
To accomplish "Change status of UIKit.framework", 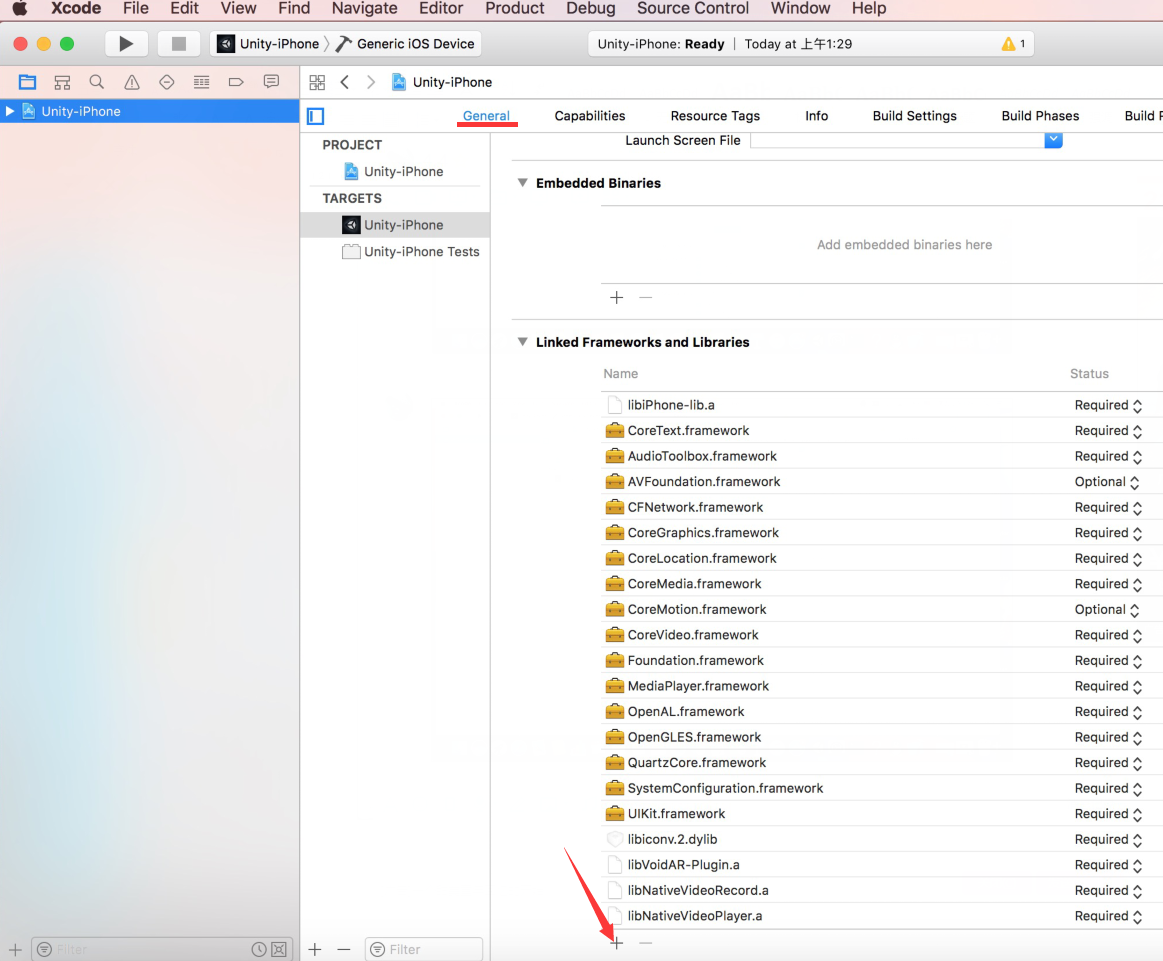I will [x=1108, y=814].
